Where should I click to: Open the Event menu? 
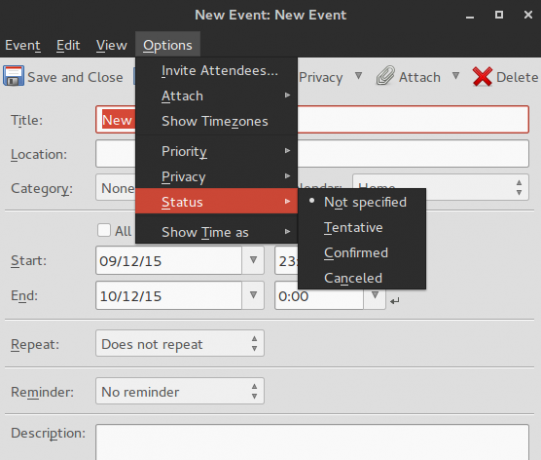[23, 45]
